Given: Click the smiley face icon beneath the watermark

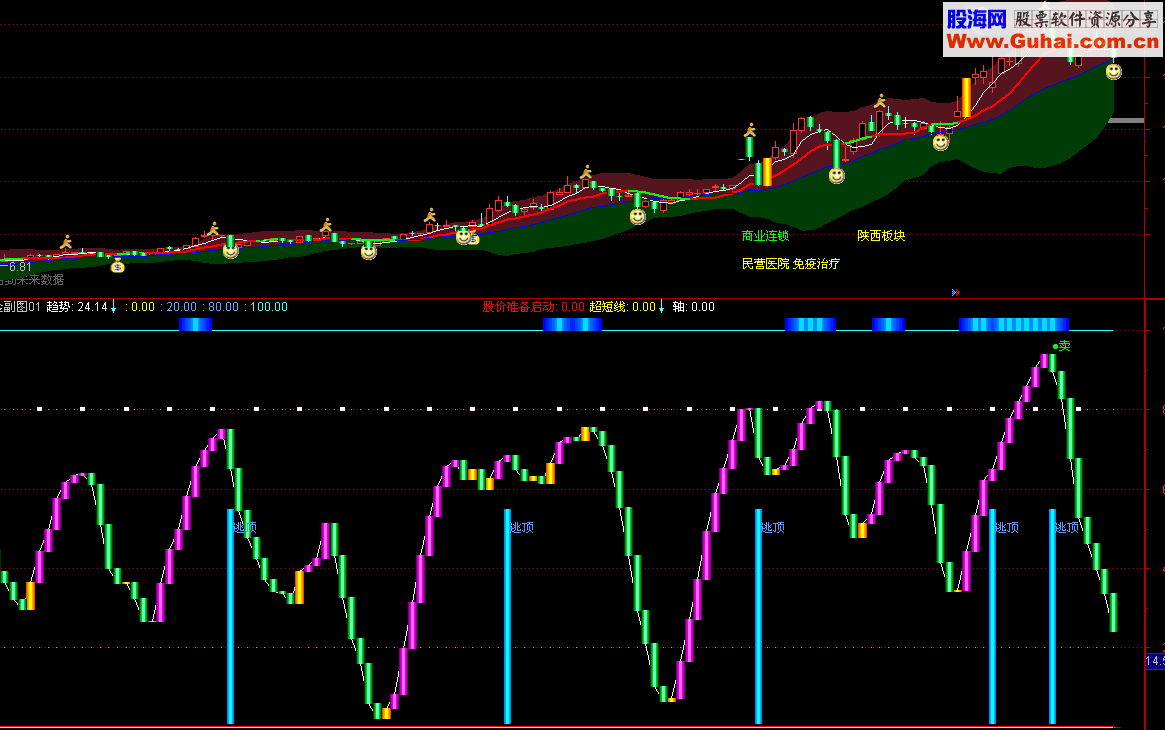Looking at the screenshot, I should pos(1113,71).
